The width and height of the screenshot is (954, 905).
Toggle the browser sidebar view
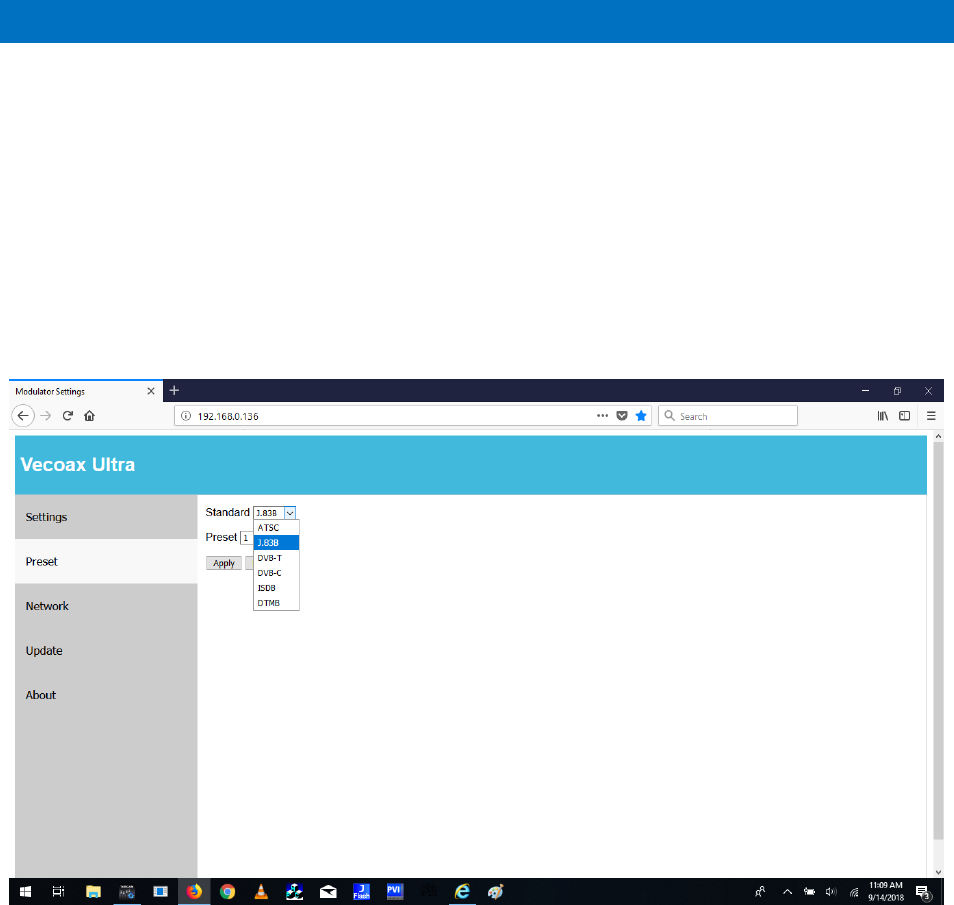[905, 416]
